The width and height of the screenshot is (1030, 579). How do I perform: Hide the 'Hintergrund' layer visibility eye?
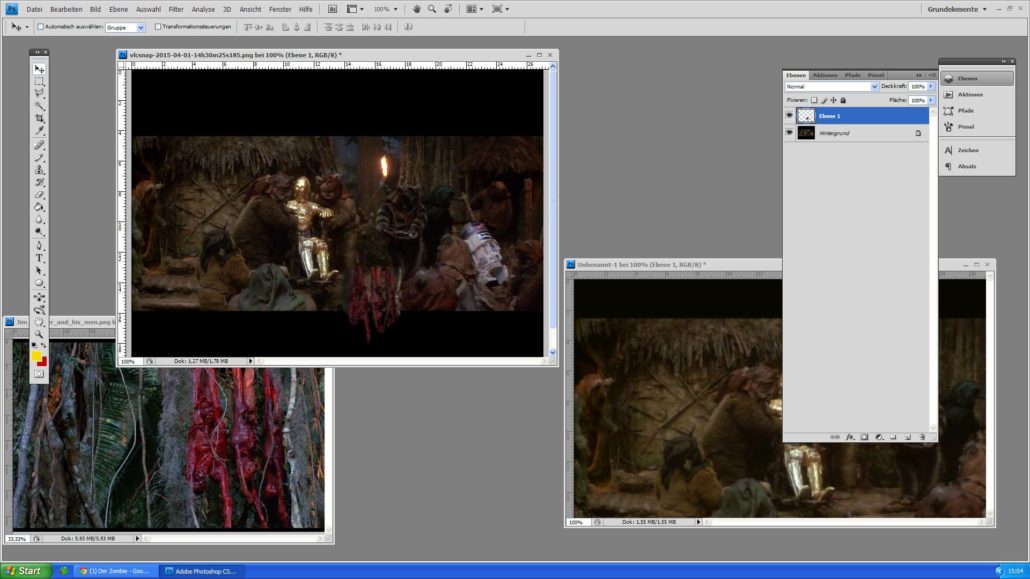point(790,133)
